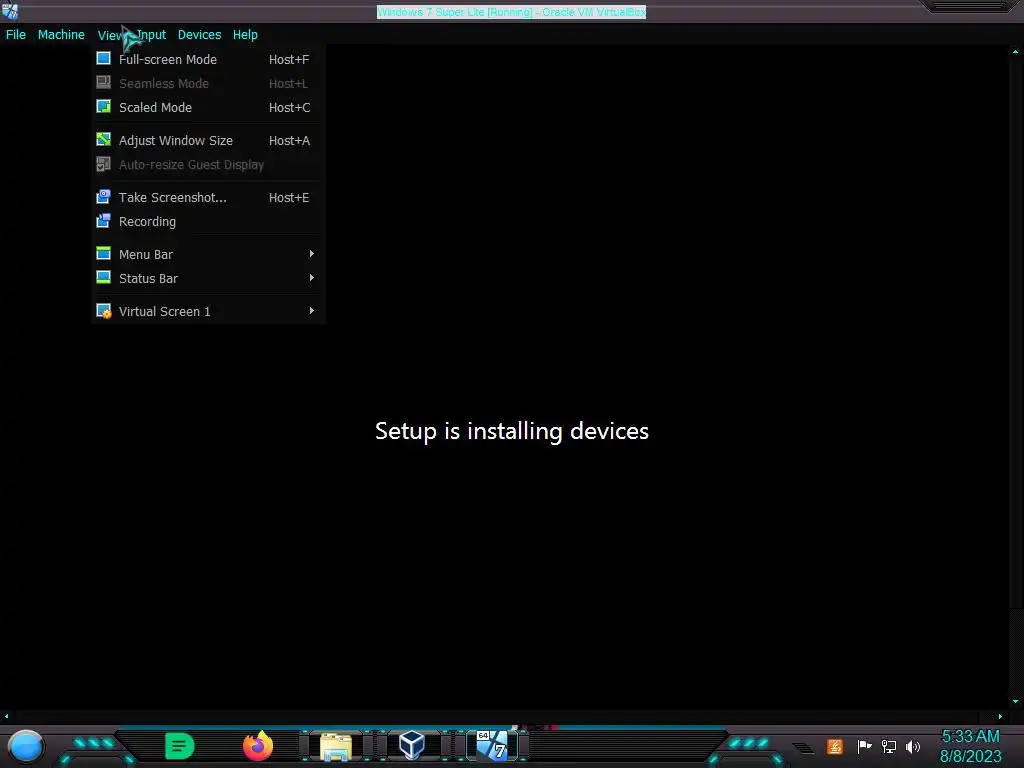The height and width of the screenshot is (768, 1024).
Task: Click the Host+C shortcut label
Action: (289, 107)
